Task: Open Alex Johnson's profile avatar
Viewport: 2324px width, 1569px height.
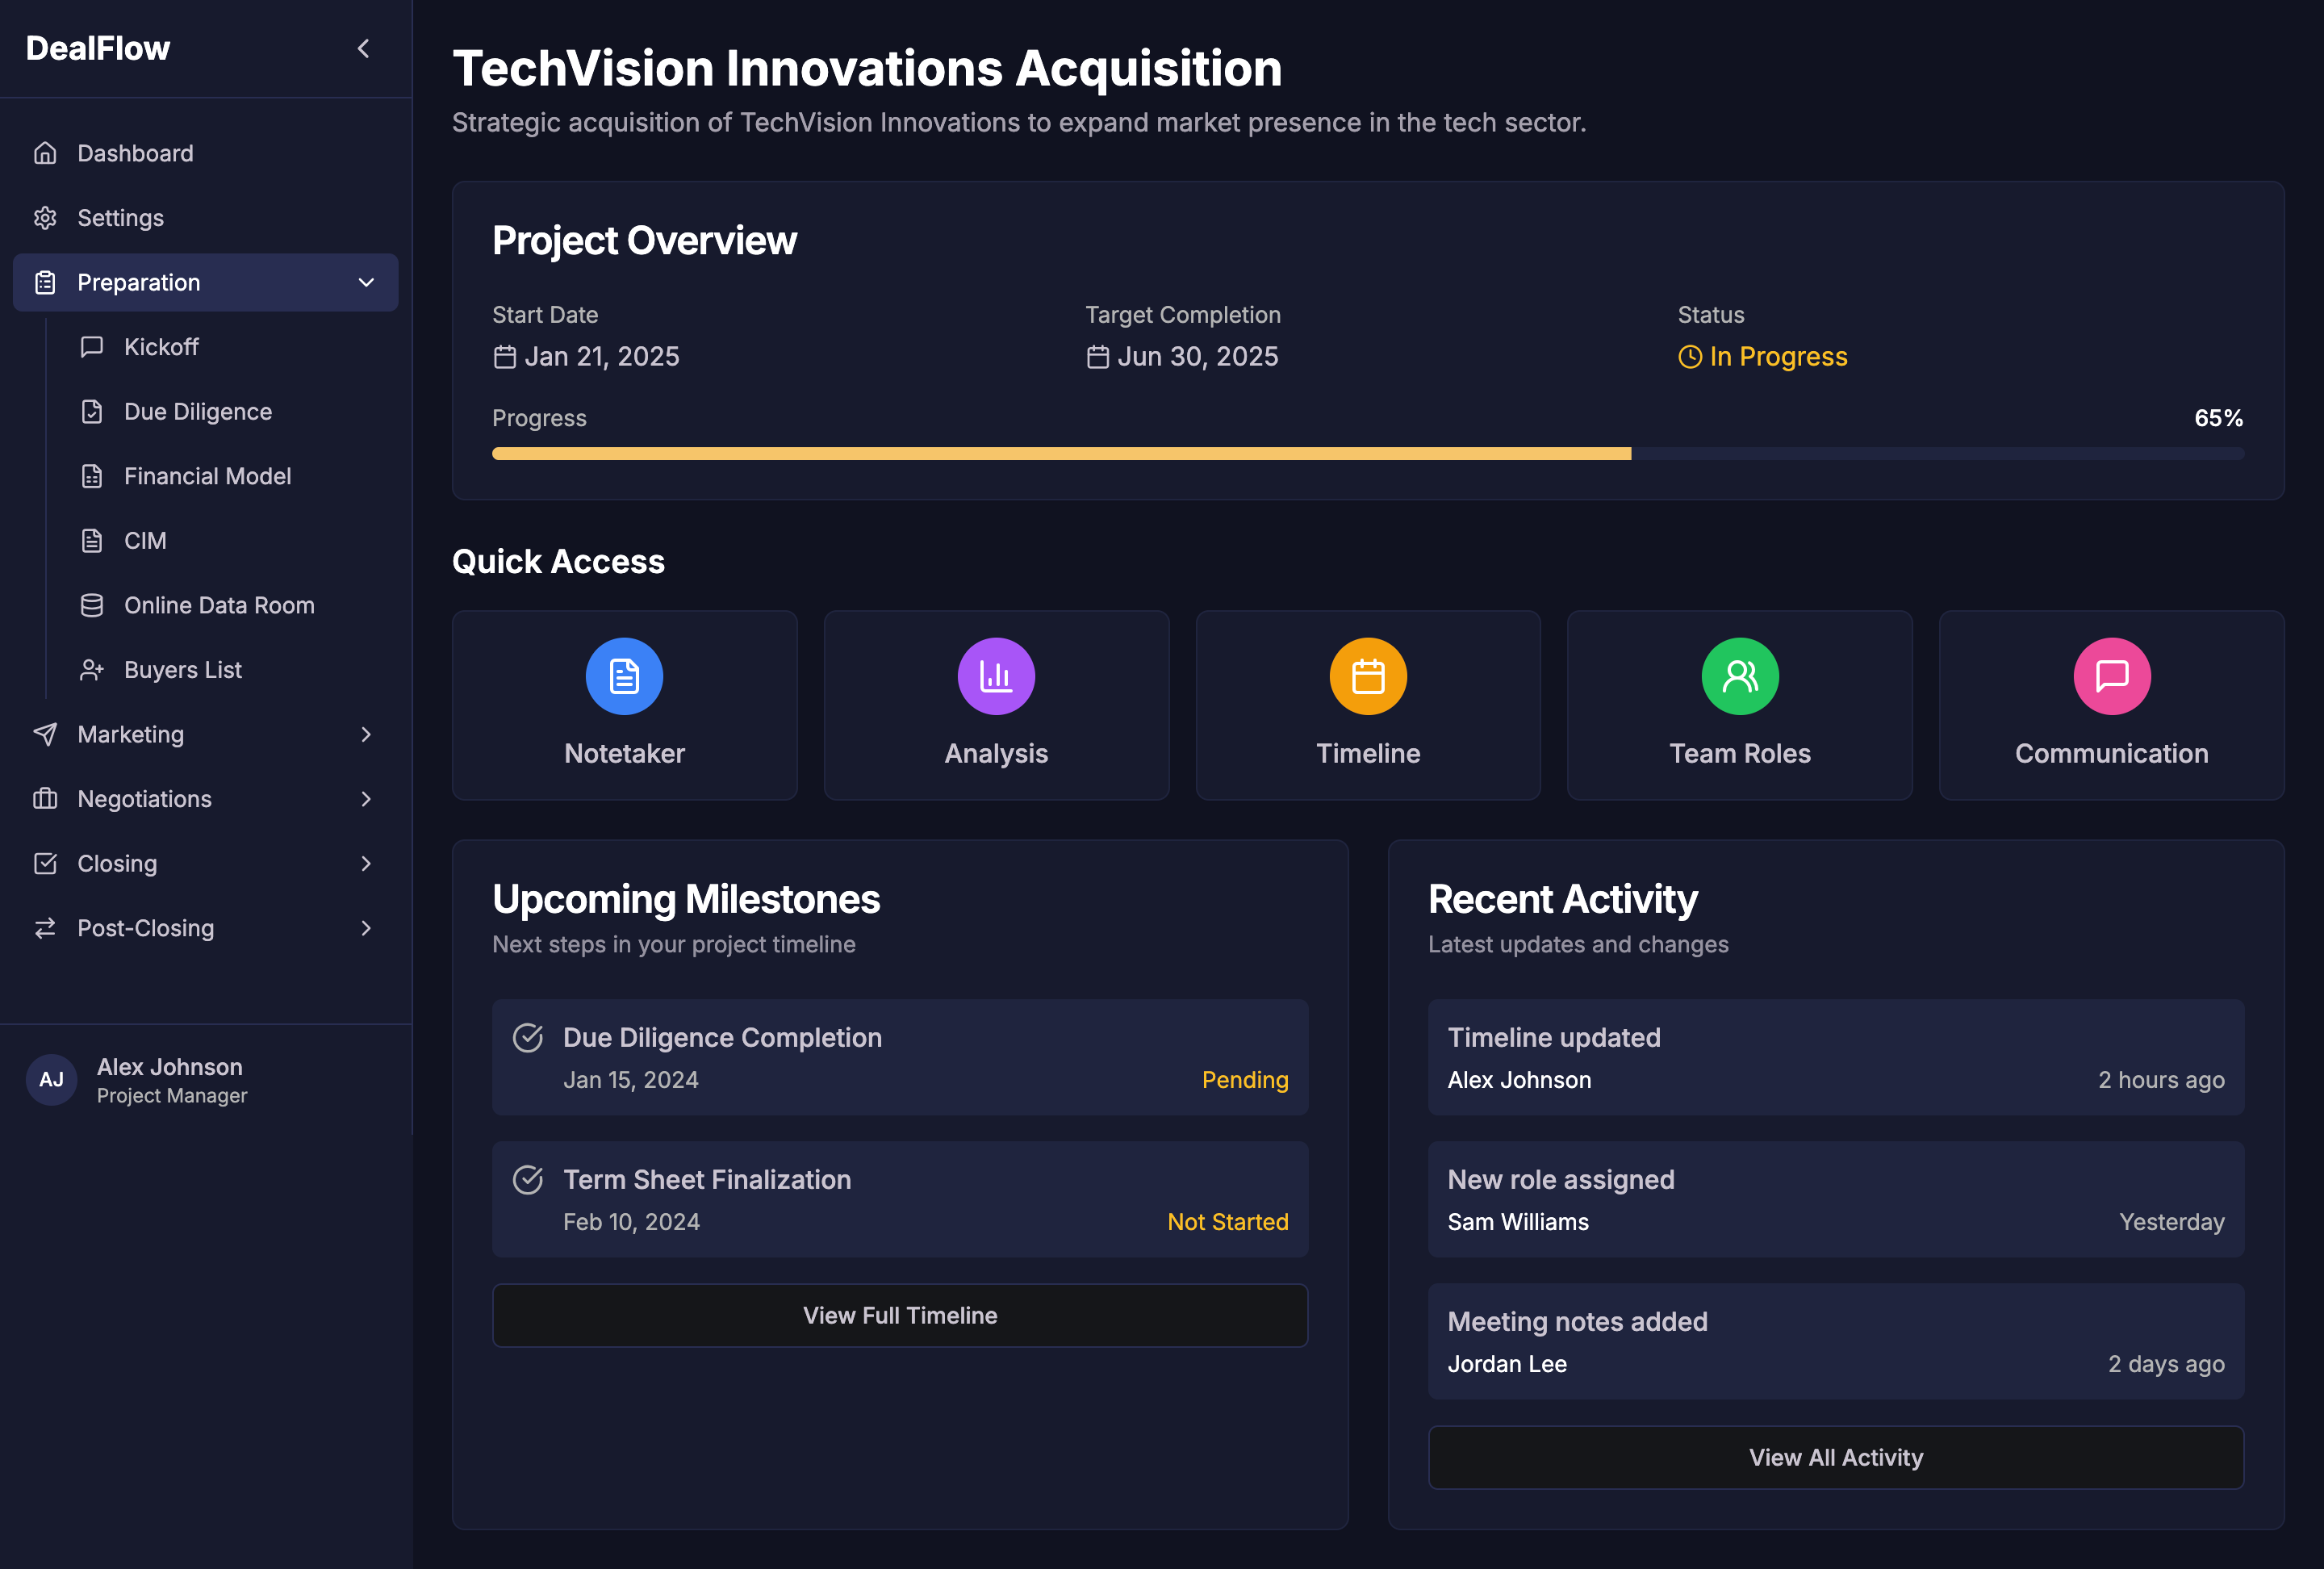Action: pos(51,1079)
